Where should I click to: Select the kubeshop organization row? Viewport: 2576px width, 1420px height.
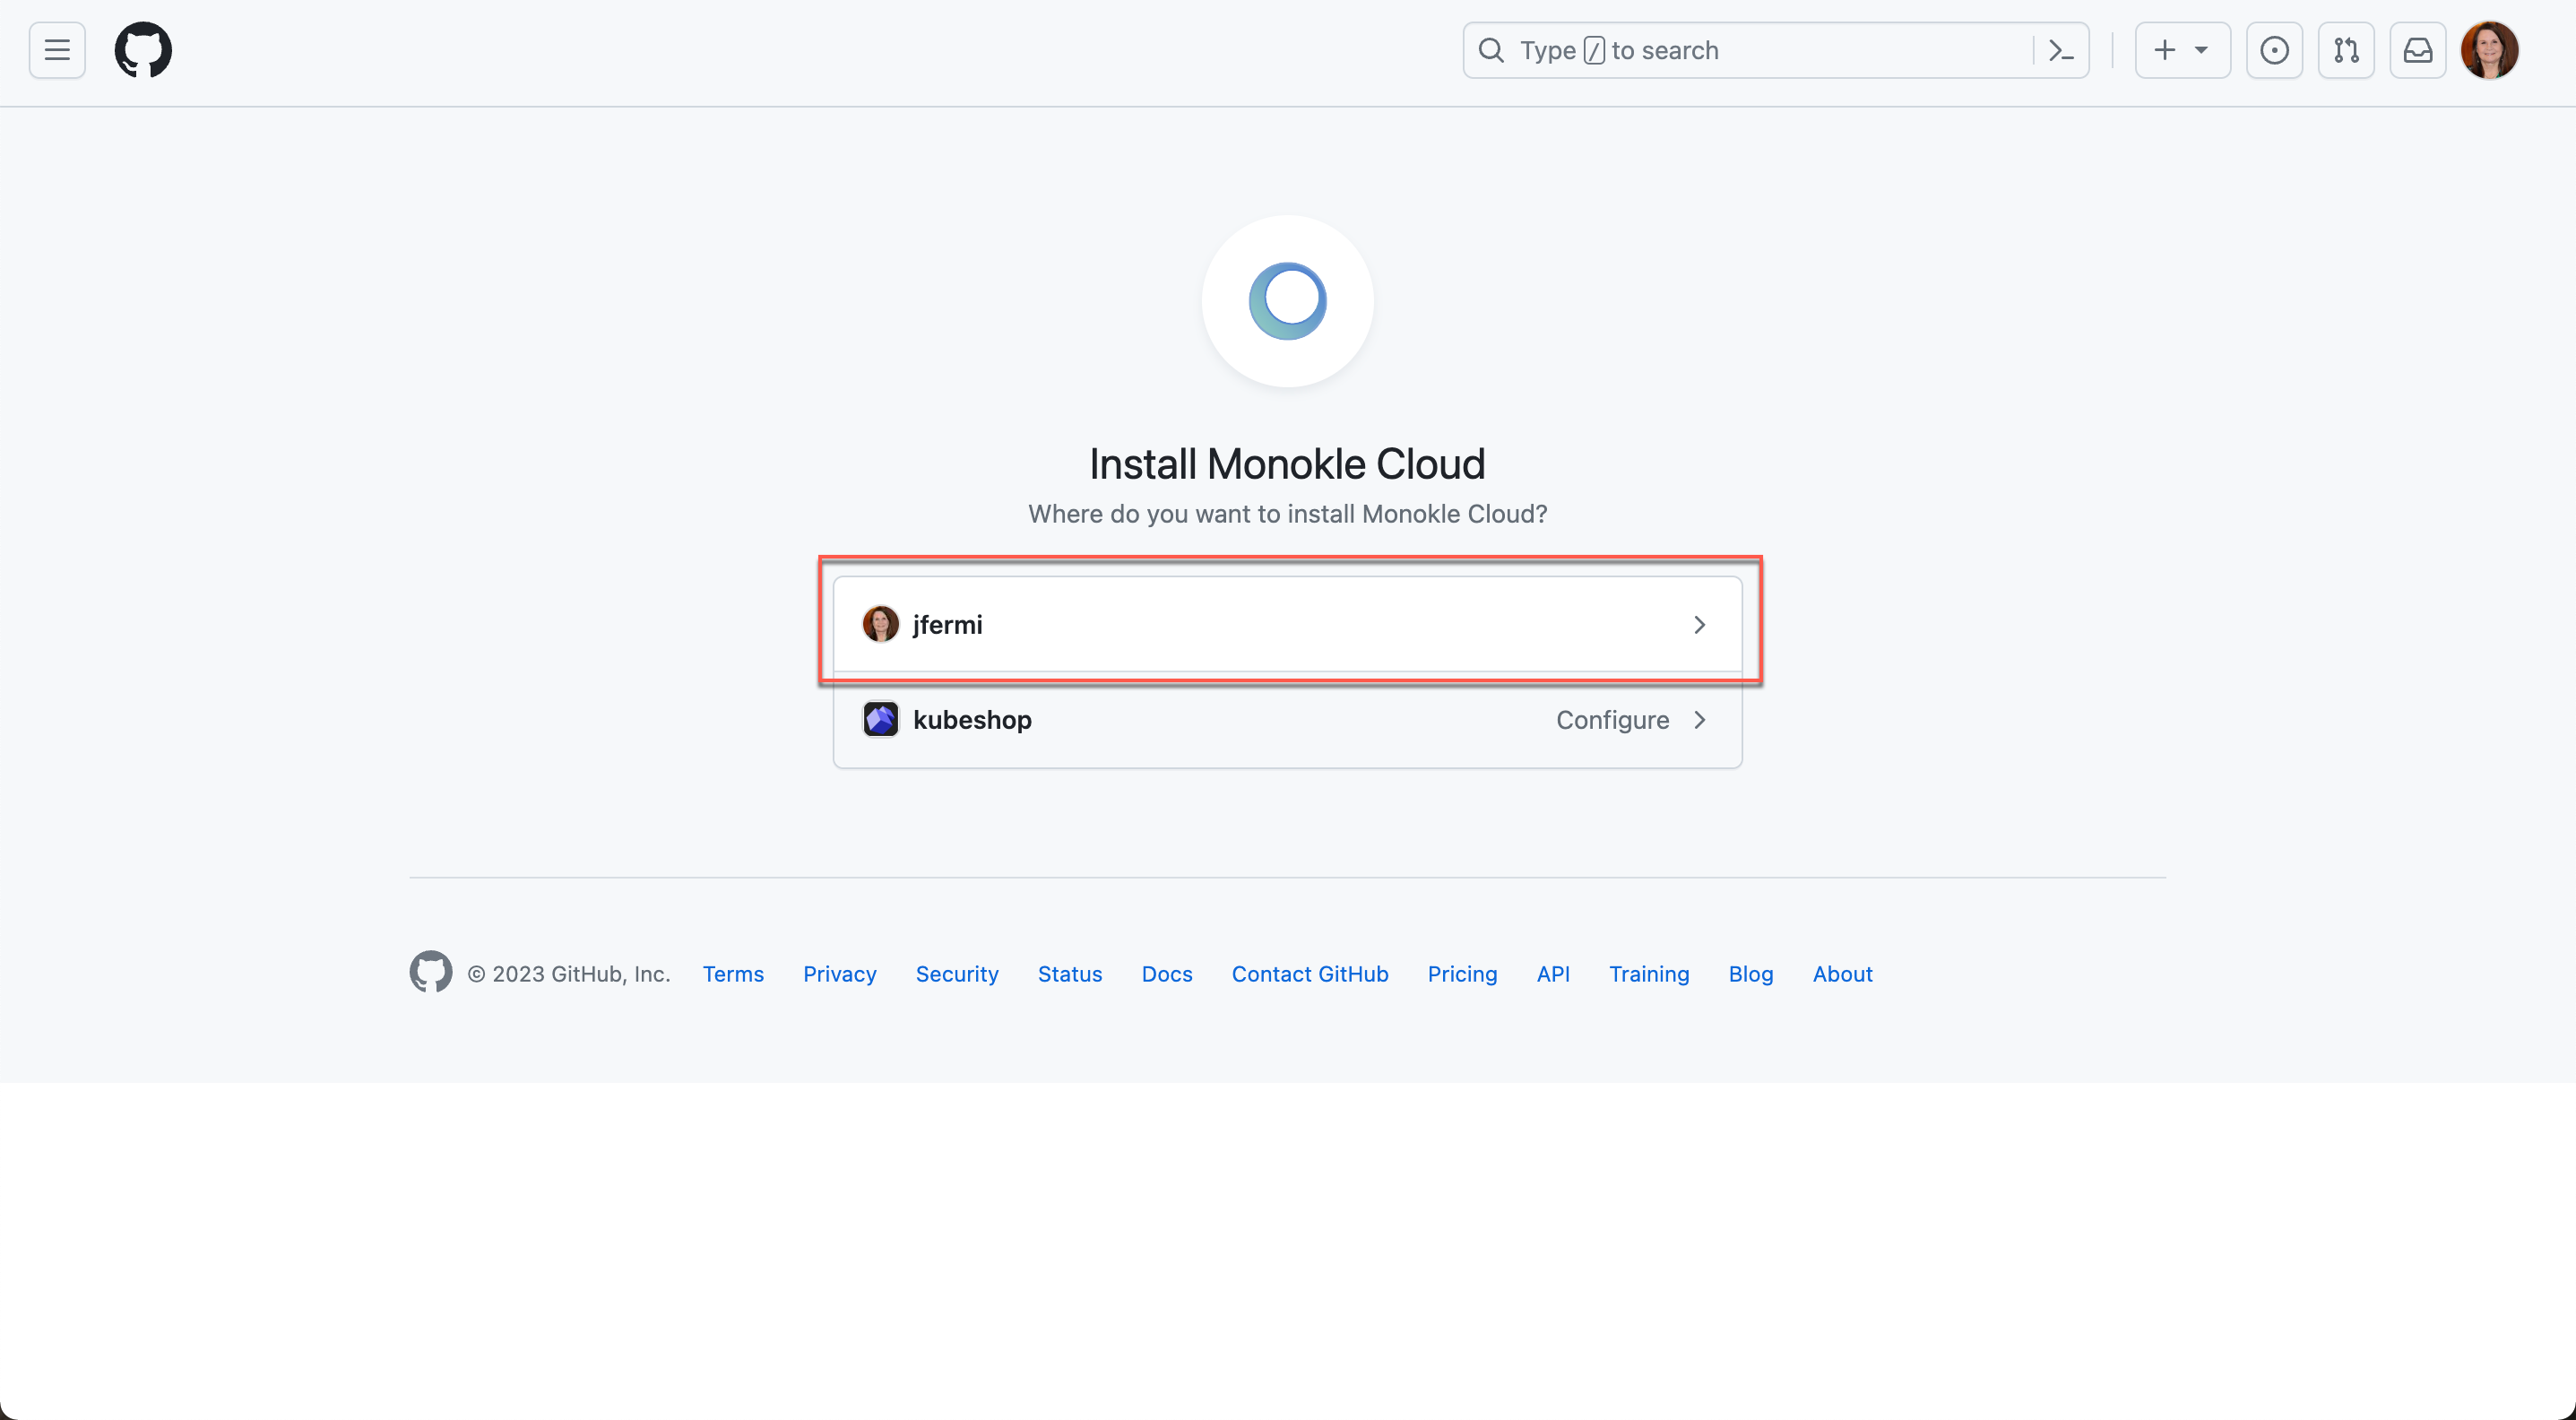point(1287,720)
